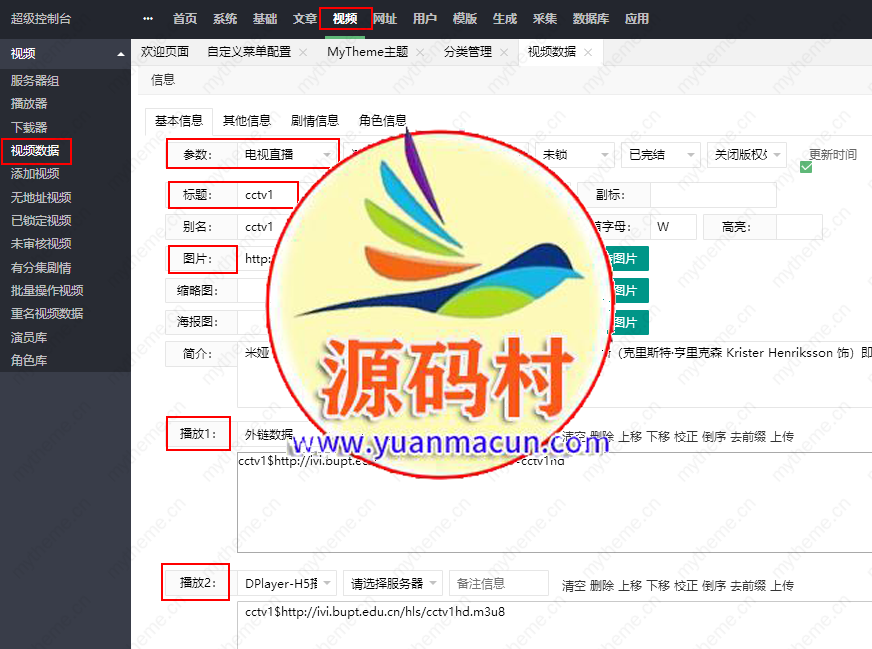Click 上传 in the 播放1 row

pos(781,436)
